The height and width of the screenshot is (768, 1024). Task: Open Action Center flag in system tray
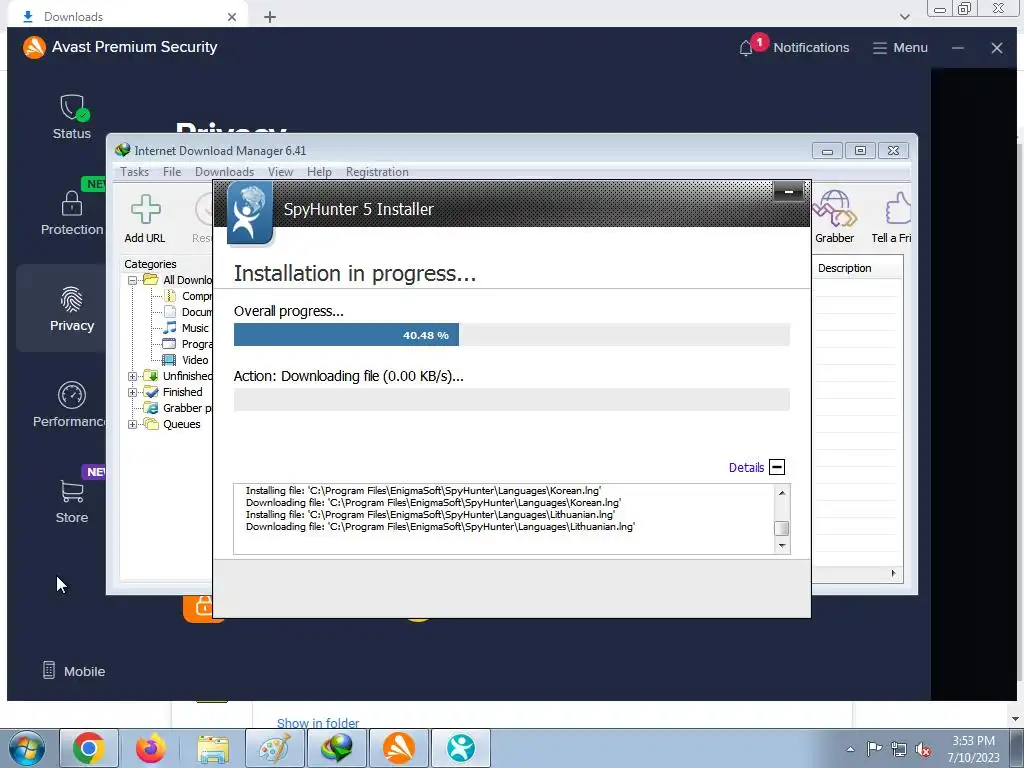pos(874,749)
